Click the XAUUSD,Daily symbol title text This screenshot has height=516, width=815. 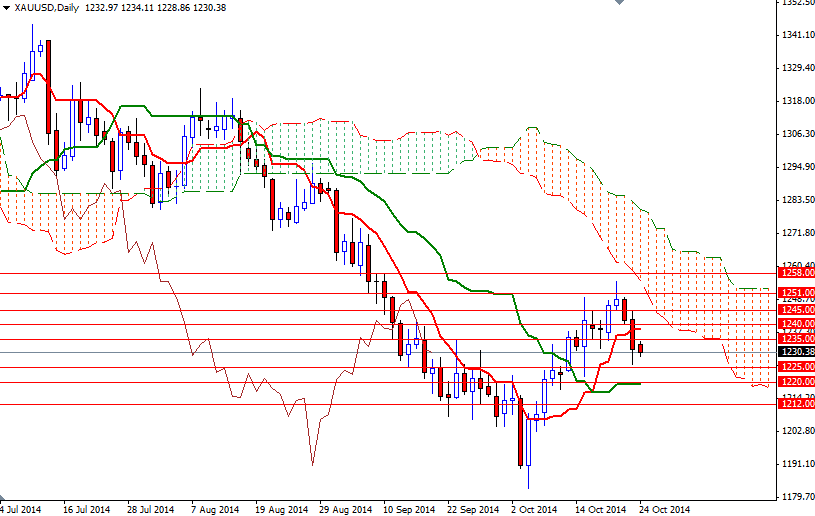coord(49,8)
